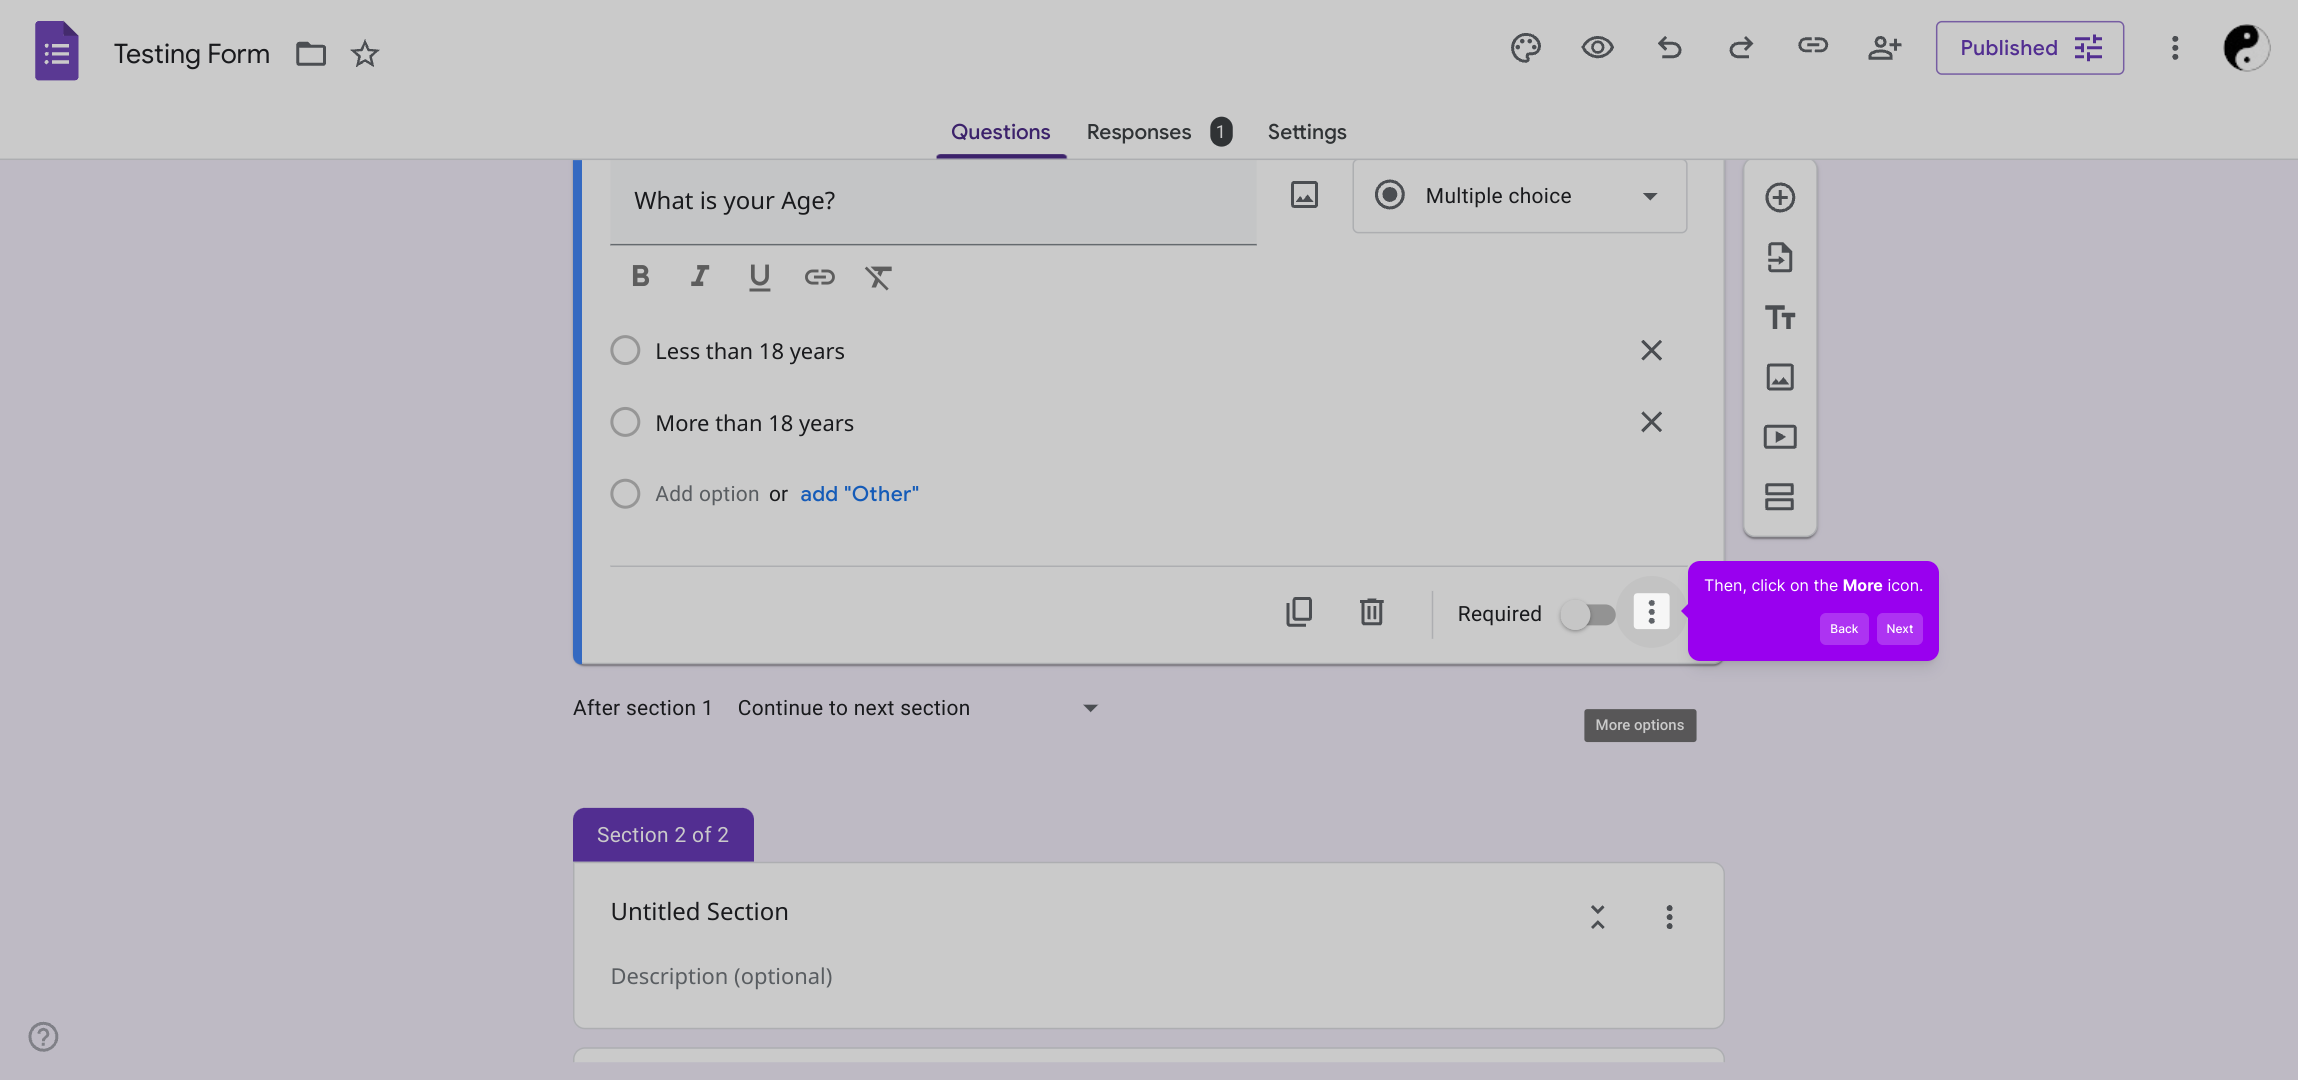Switch to the Settings tab
Image resolution: width=2298 pixels, height=1080 pixels.
pyautogui.click(x=1307, y=132)
